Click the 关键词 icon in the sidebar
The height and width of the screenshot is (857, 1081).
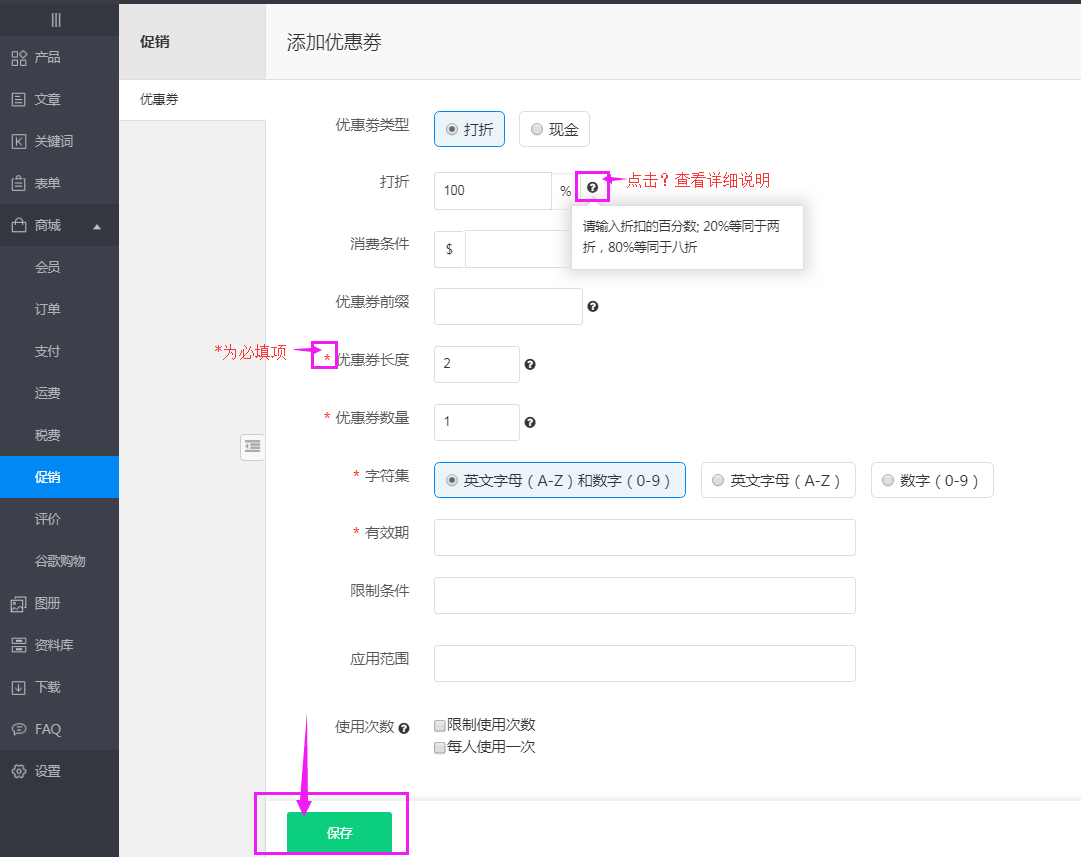(20, 141)
